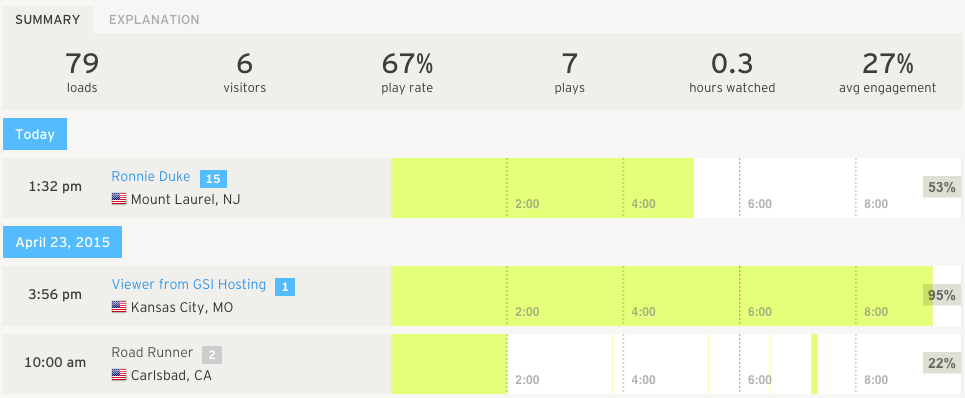Image resolution: width=965 pixels, height=398 pixels.
Task: Select the Summary tab
Action: point(47,20)
